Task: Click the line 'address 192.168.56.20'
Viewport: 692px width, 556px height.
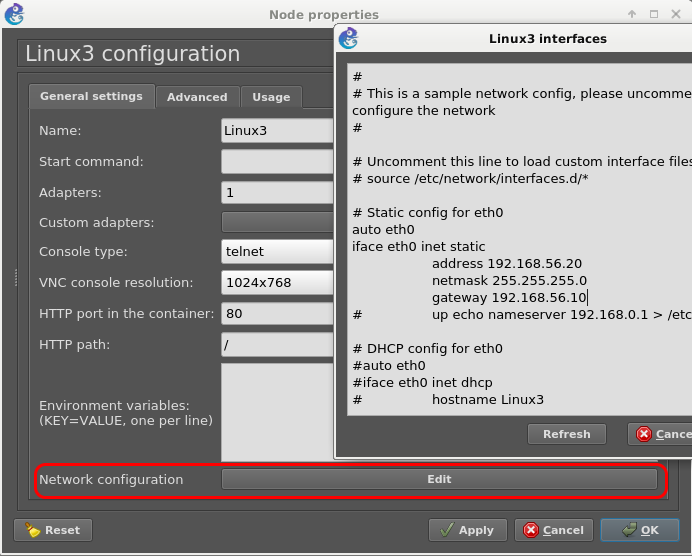Action: click(507, 264)
